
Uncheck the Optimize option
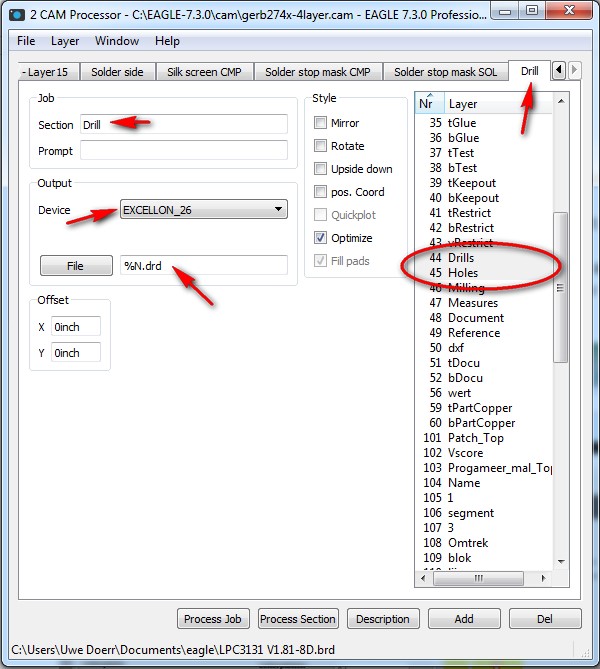[321, 238]
